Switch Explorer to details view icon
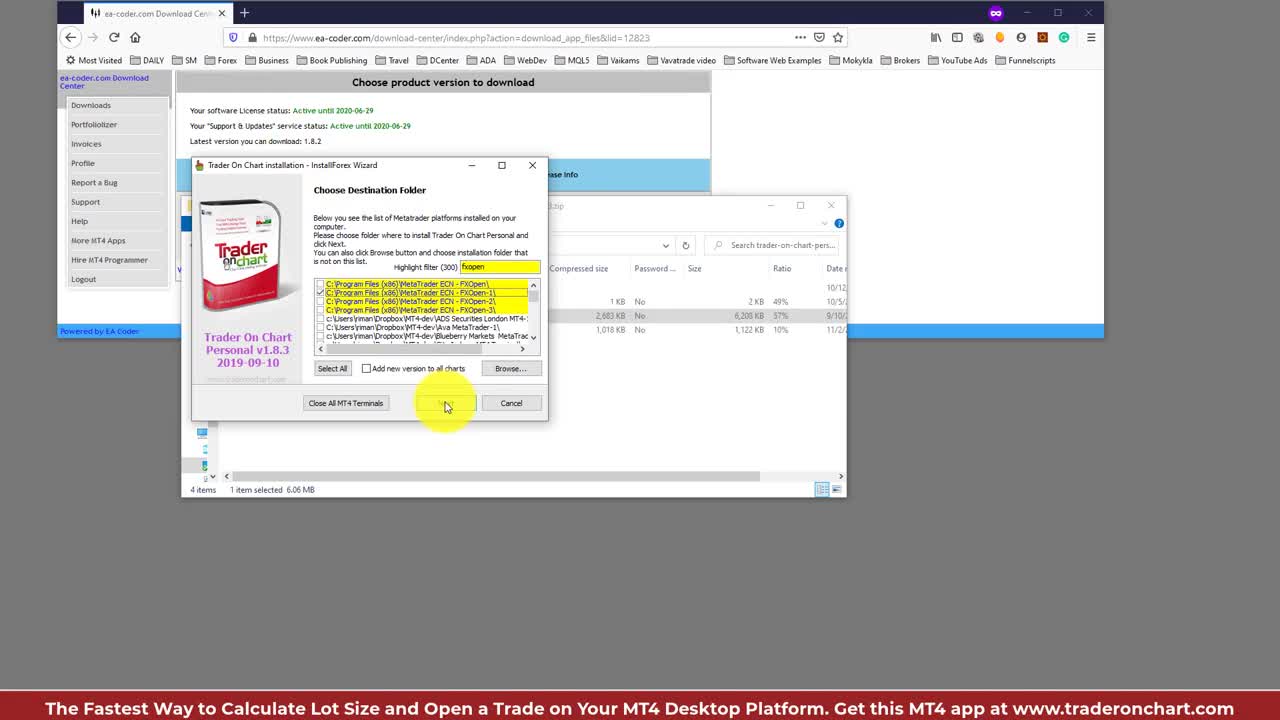This screenshot has height=720, width=1280. (x=821, y=489)
